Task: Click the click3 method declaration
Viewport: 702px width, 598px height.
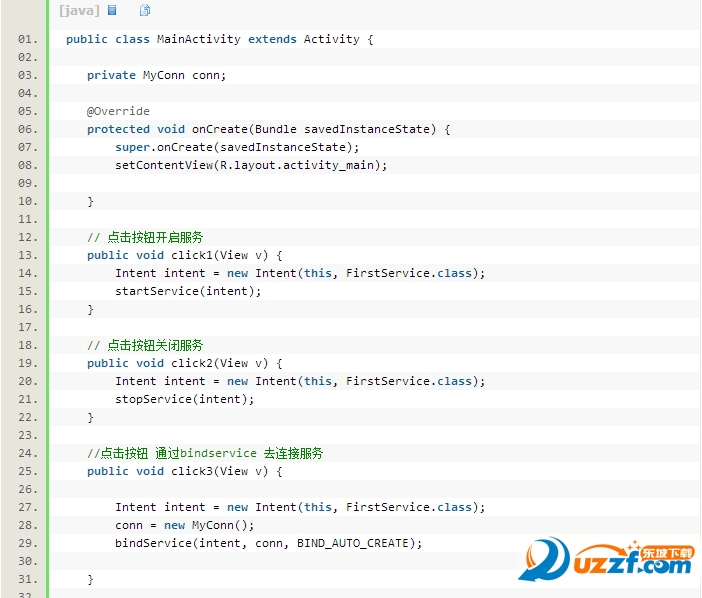Action: (184, 471)
